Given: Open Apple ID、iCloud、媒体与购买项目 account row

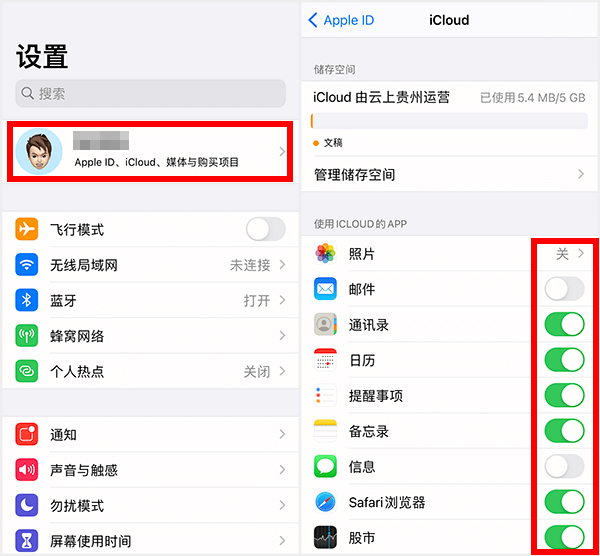Looking at the screenshot, I should pyautogui.click(x=150, y=152).
